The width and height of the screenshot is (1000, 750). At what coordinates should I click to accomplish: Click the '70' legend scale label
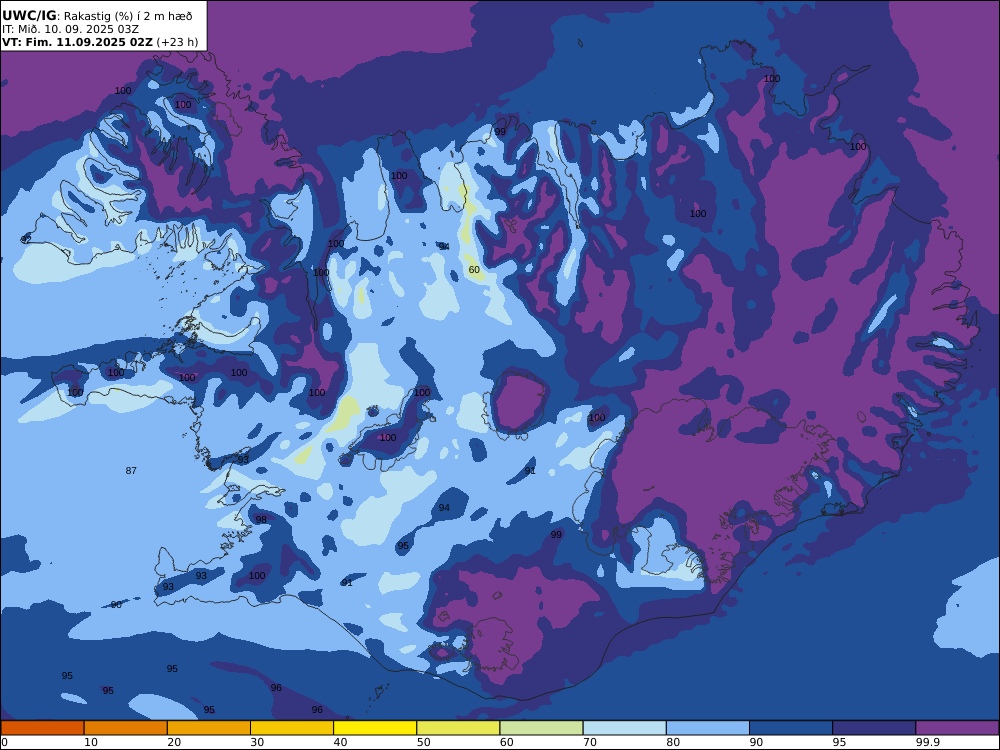591,742
